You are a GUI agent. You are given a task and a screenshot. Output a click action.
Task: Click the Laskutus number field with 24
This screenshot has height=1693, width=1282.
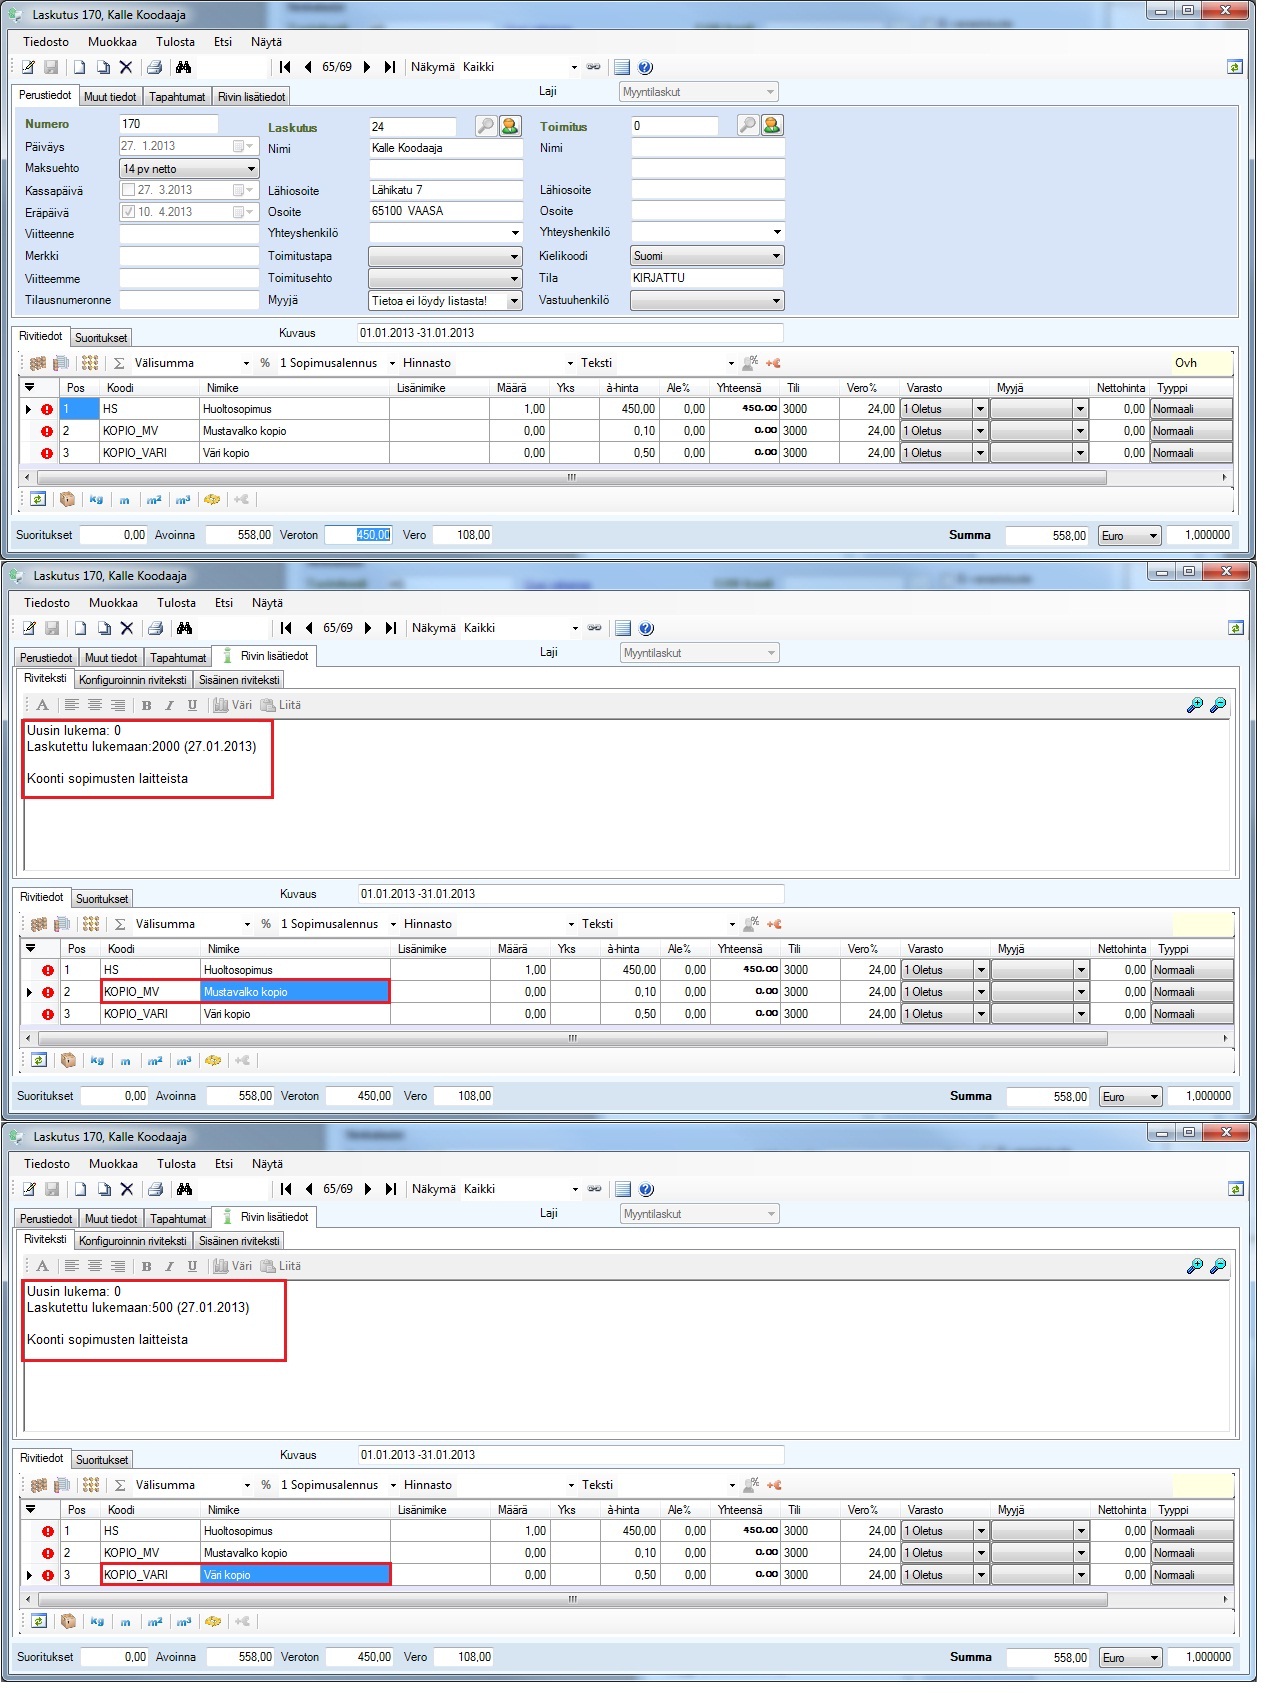pyautogui.click(x=412, y=127)
